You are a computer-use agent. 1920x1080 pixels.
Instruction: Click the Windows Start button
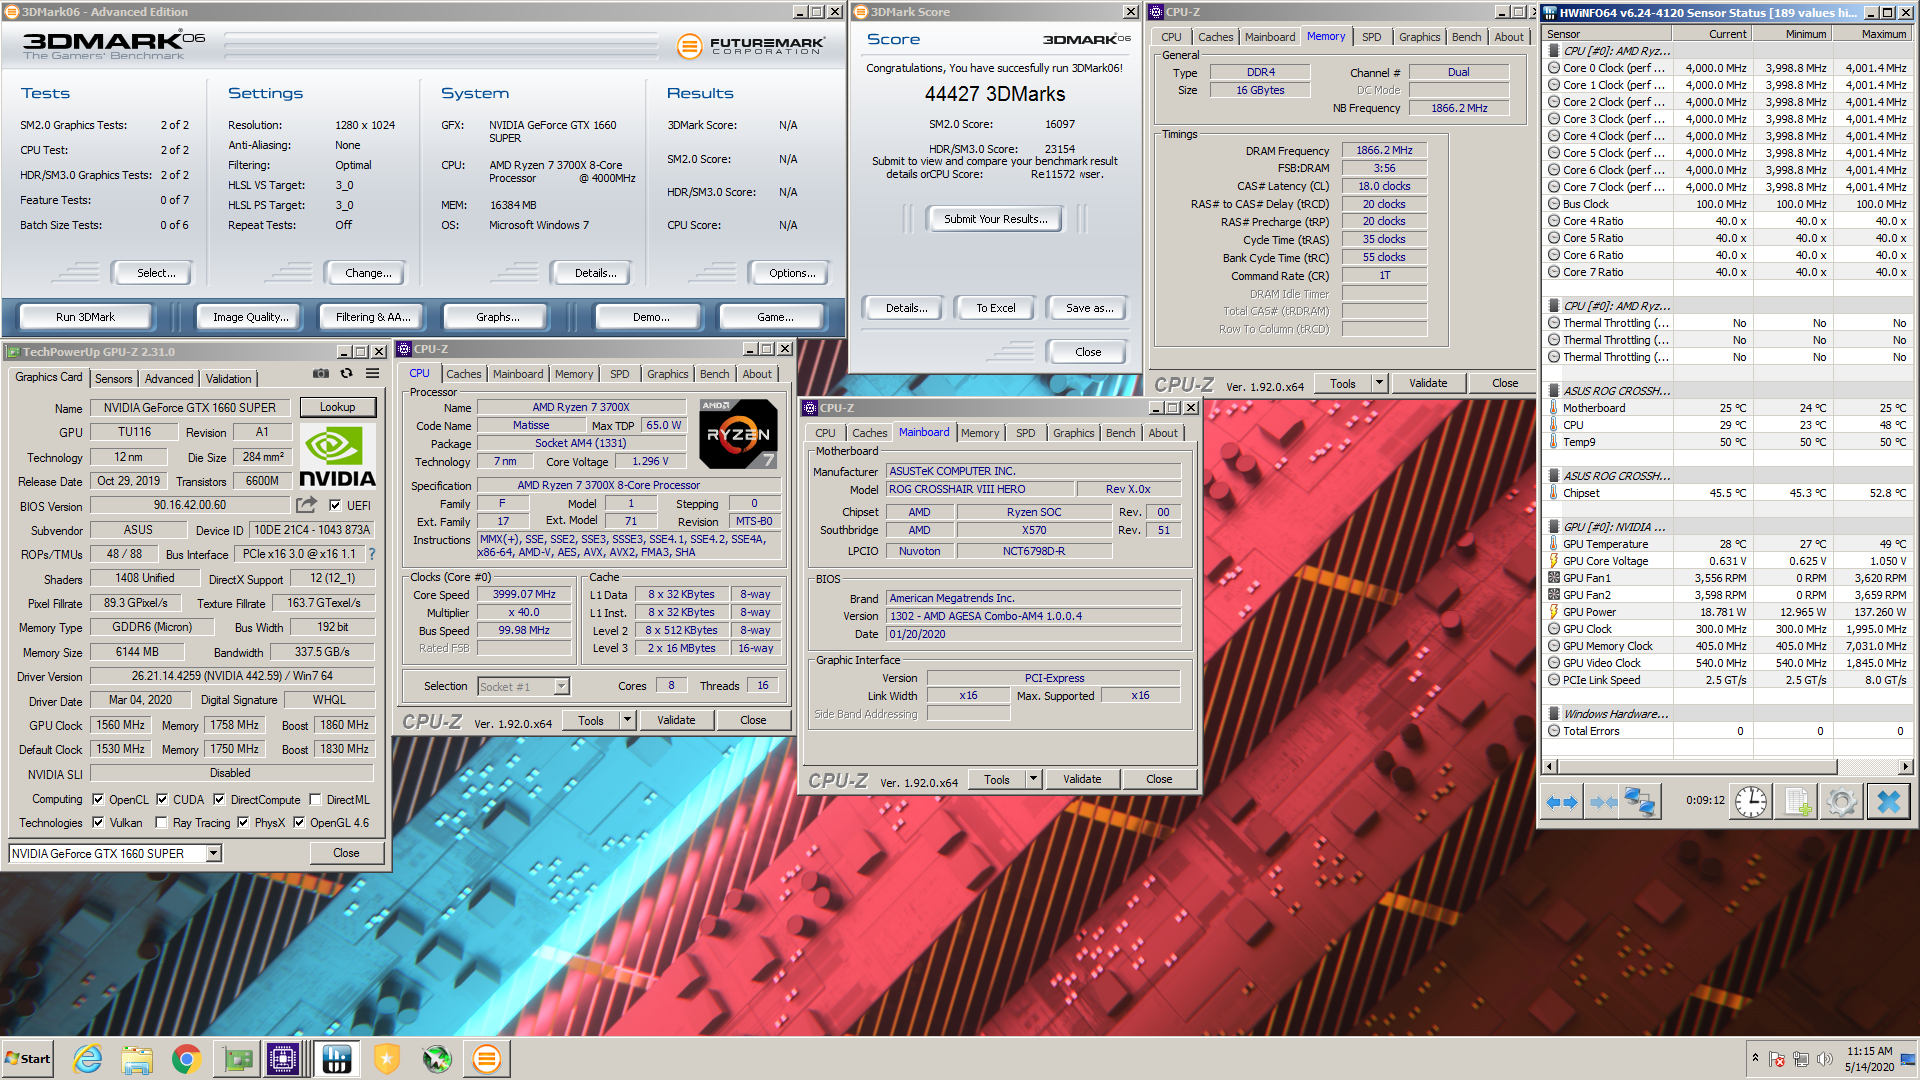coord(28,1059)
